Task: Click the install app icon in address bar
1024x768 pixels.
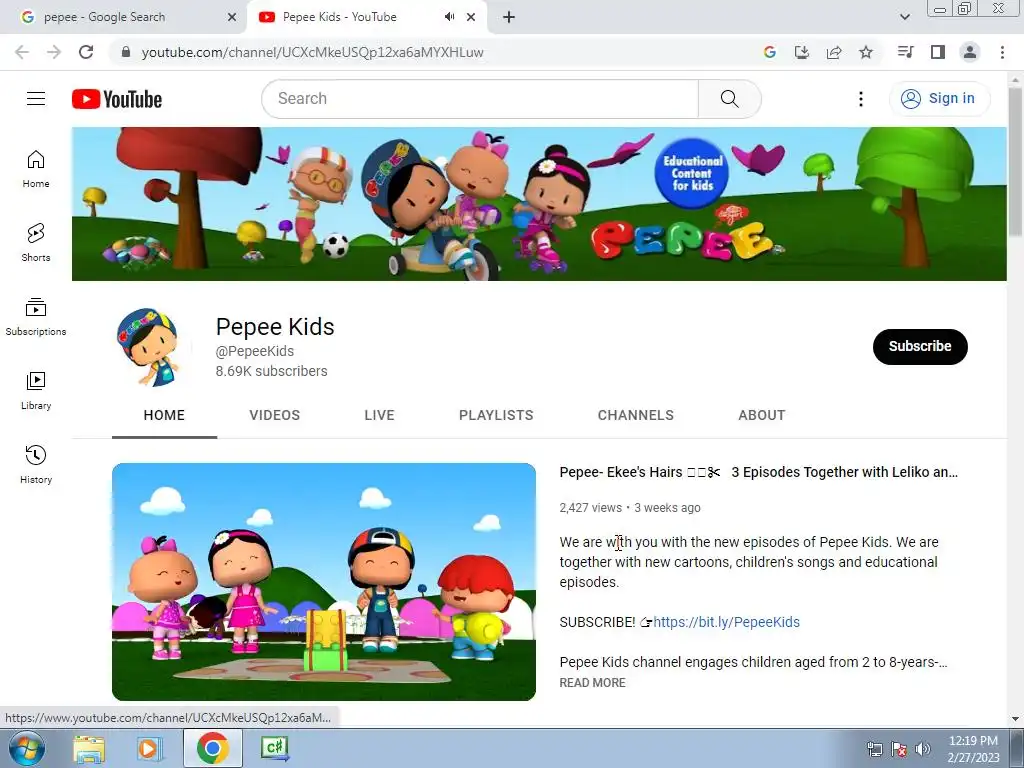Action: pyautogui.click(x=802, y=52)
